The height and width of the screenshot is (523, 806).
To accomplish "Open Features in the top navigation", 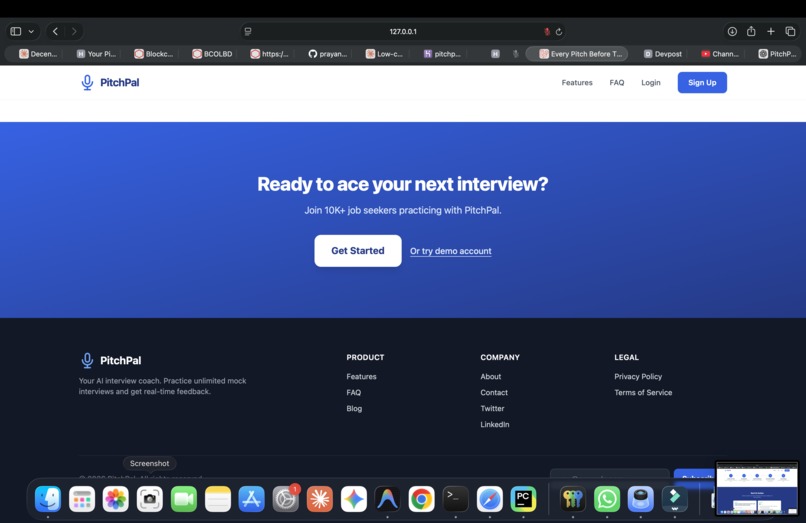I will tap(577, 82).
